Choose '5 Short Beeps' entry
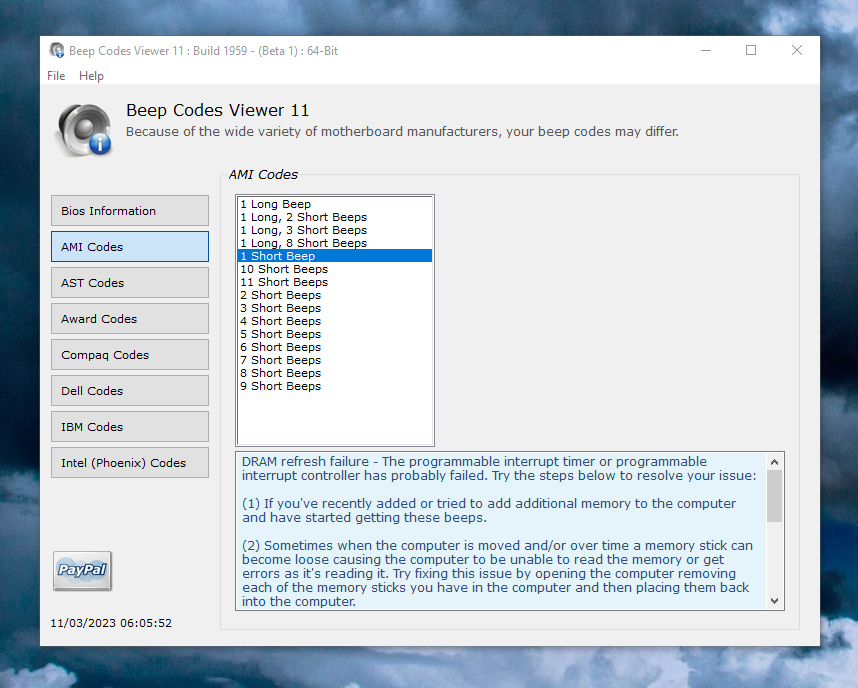 click(335, 334)
